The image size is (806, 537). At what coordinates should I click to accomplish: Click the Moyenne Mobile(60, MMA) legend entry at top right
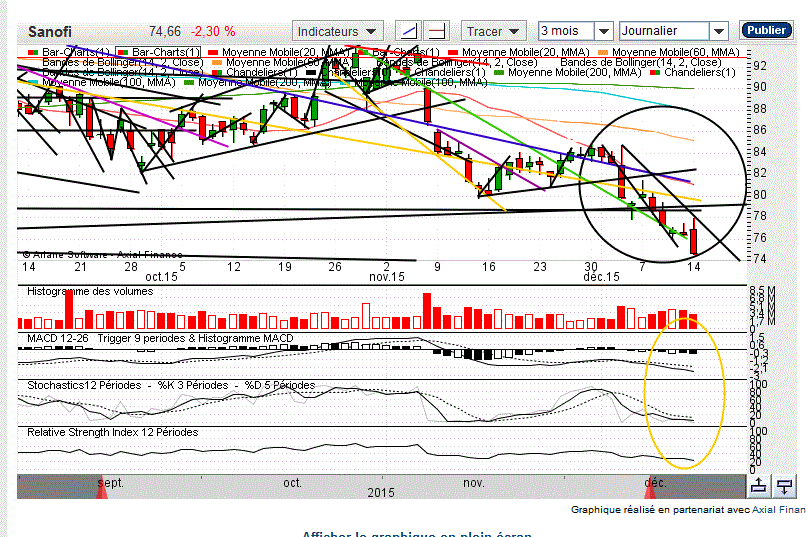point(669,52)
